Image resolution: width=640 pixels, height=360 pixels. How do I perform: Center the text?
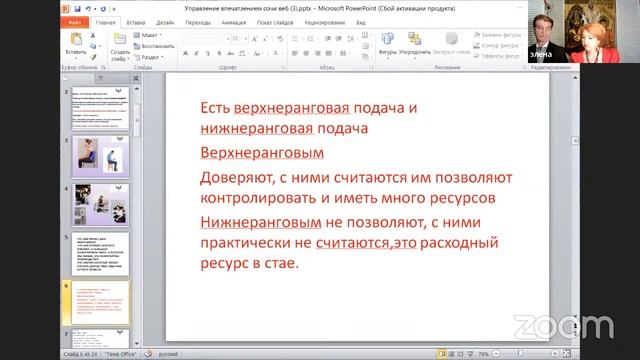[306, 53]
